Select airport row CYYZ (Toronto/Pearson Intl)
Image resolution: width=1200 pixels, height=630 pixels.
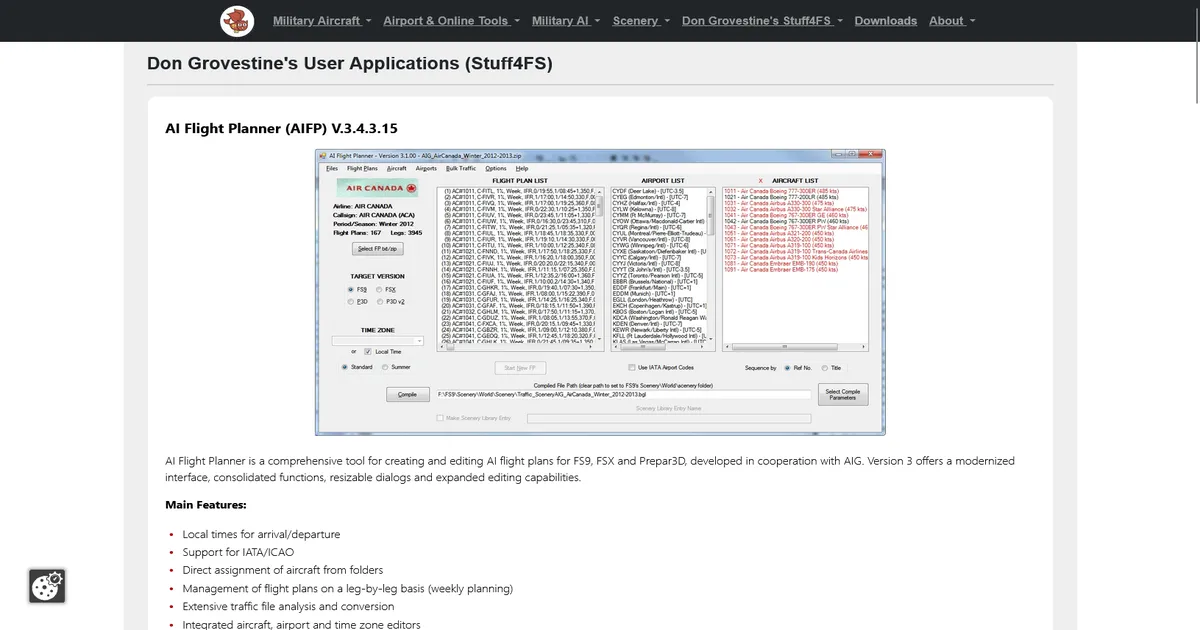point(658,275)
